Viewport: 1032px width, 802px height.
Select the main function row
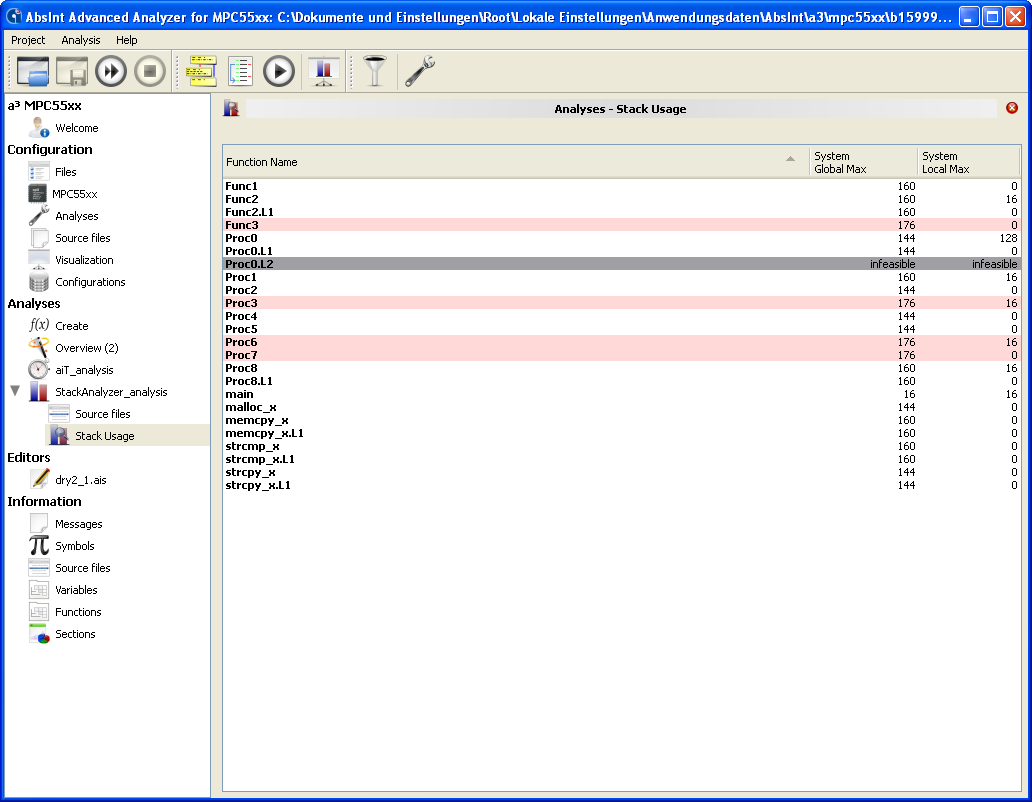[x=622, y=394]
